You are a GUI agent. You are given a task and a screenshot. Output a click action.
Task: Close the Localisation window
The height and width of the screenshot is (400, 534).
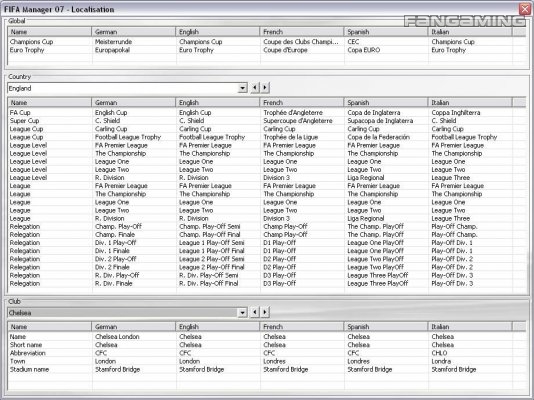pos(525,9)
